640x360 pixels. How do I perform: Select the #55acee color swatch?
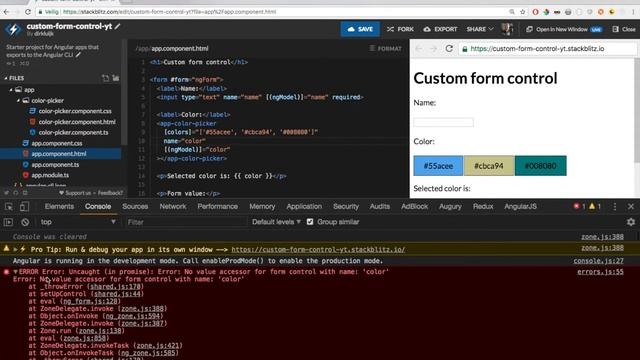pyautogui.click(x=438, y=166)
